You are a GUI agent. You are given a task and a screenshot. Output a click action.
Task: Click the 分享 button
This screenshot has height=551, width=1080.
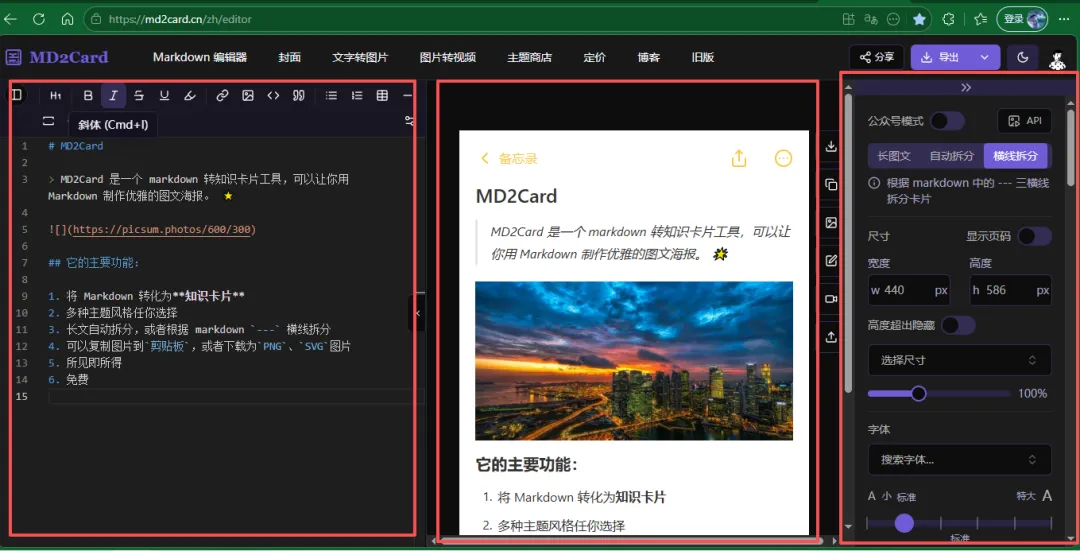coord(877,57)
